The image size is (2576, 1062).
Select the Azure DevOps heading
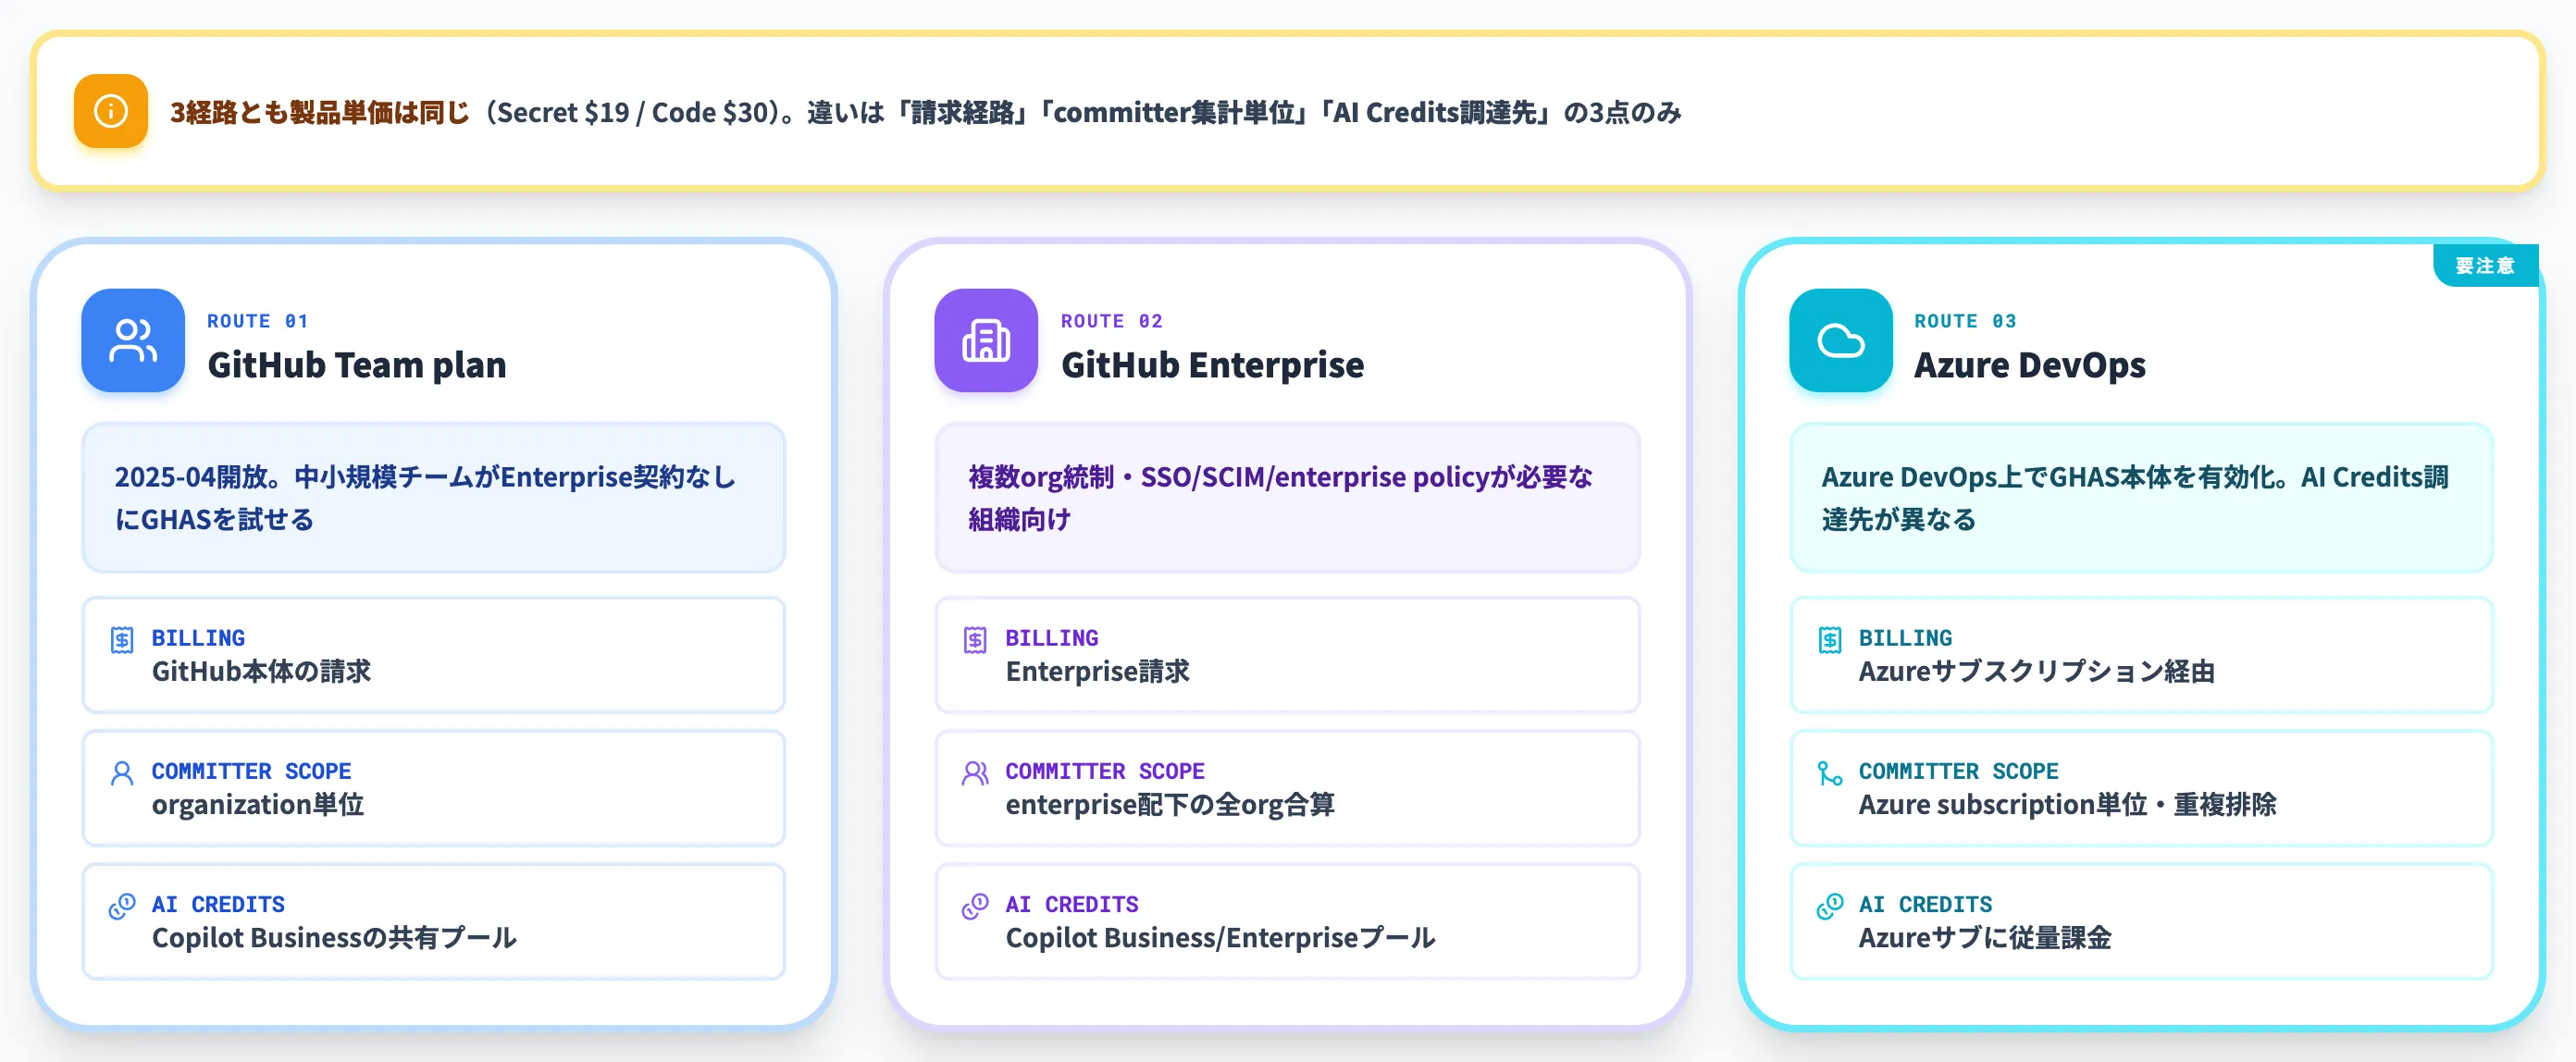(x=2030, y=365)
